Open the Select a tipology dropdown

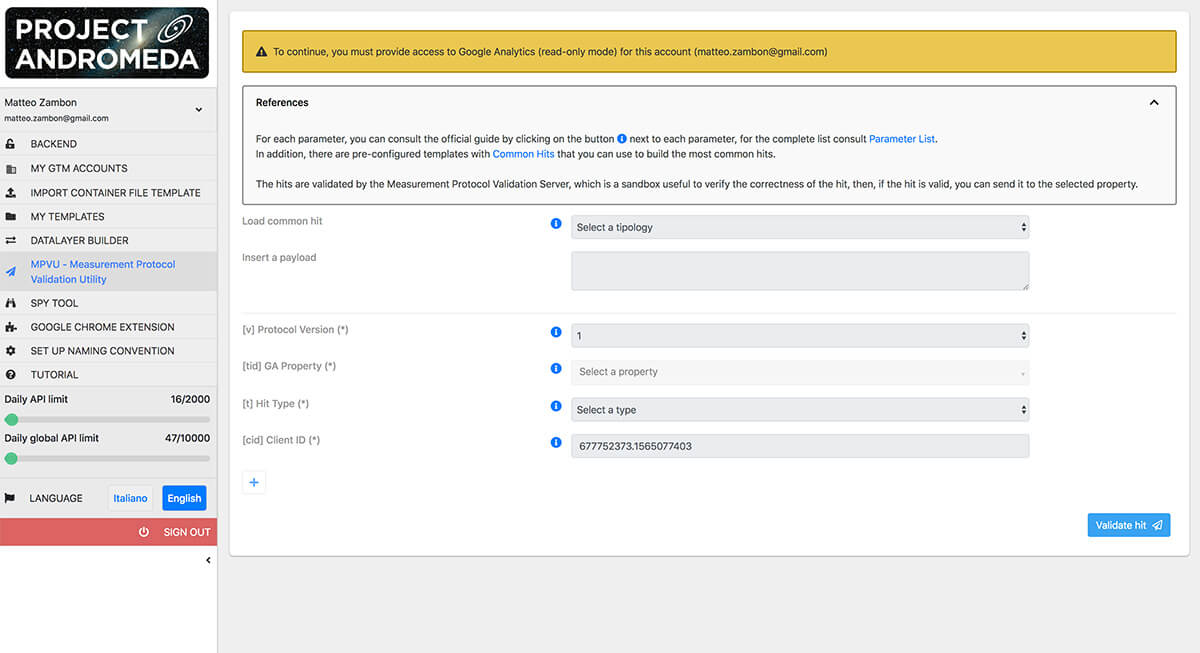click(800, 227)
